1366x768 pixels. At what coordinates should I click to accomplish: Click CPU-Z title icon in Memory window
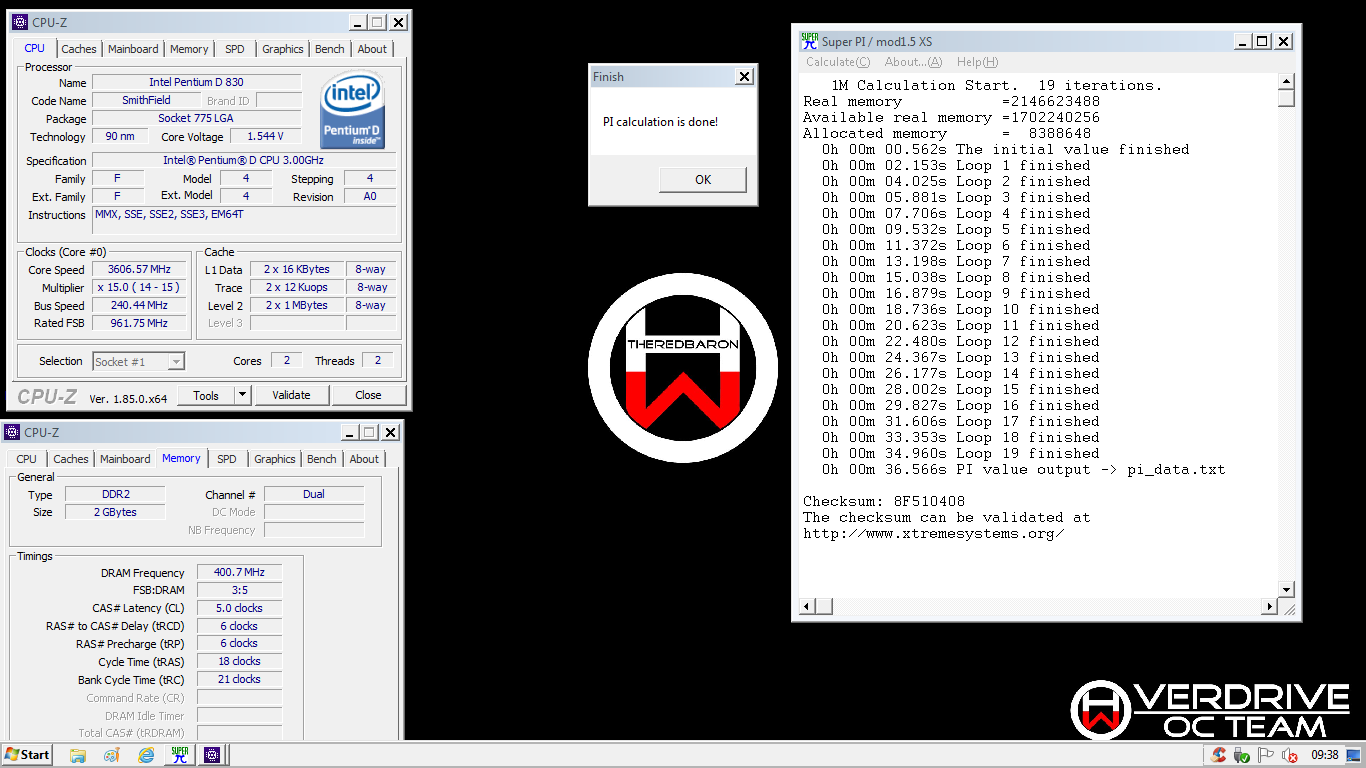(12, 432)
